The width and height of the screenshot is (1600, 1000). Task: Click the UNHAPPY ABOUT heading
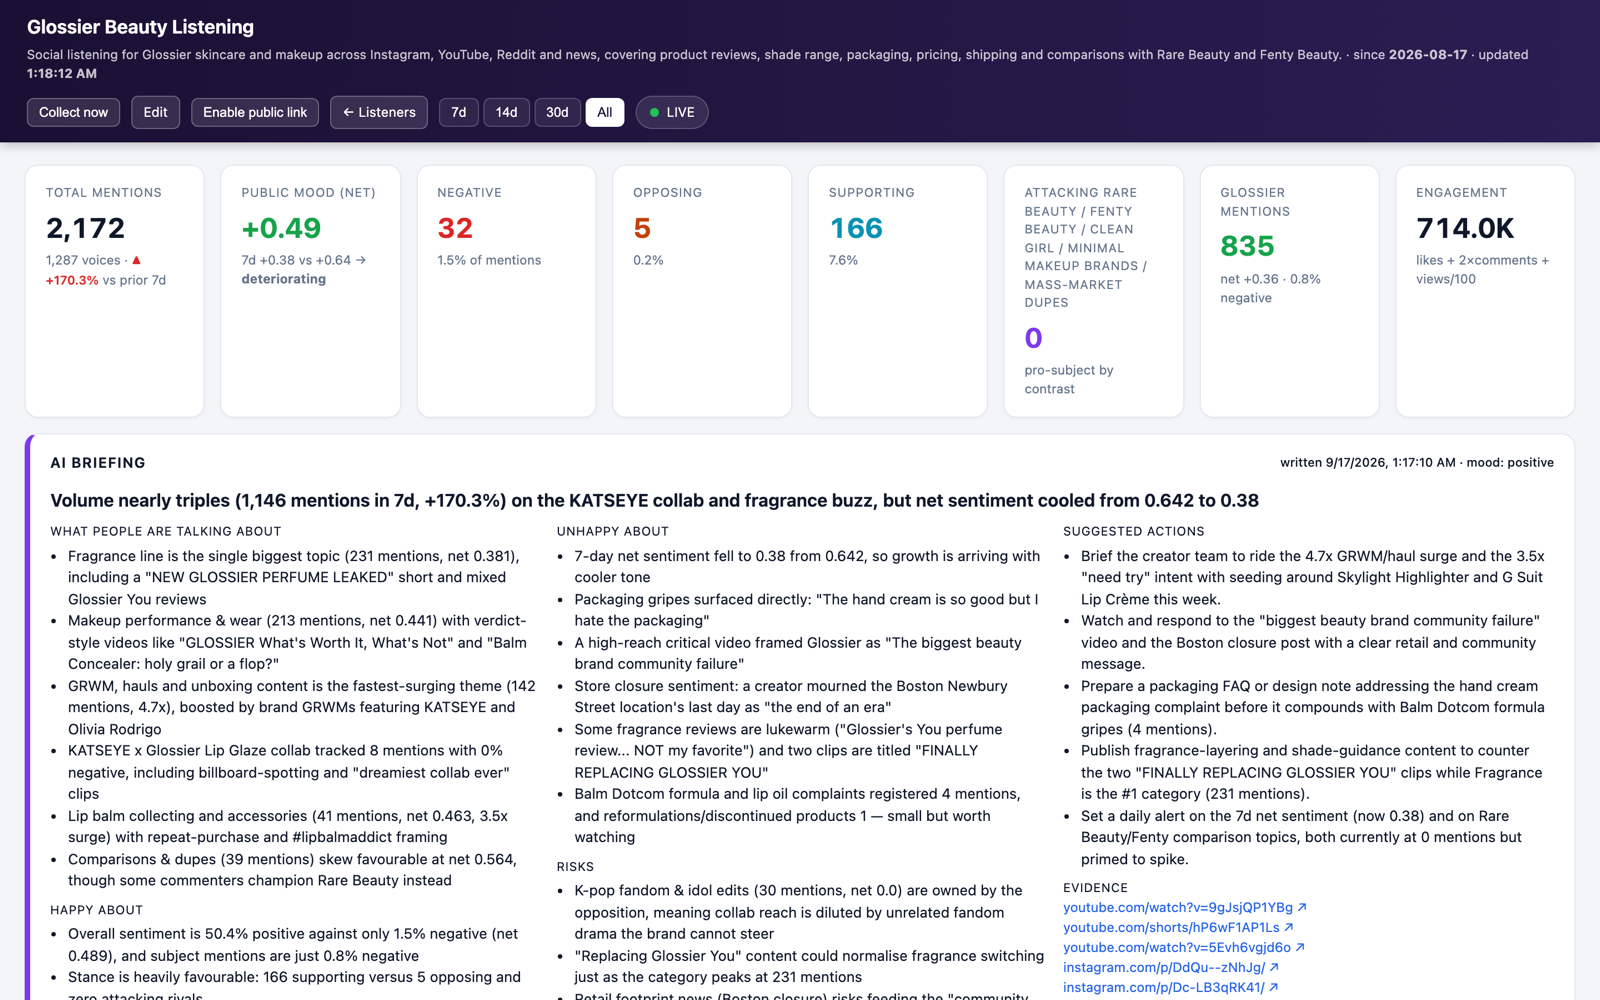coord(613,531)
